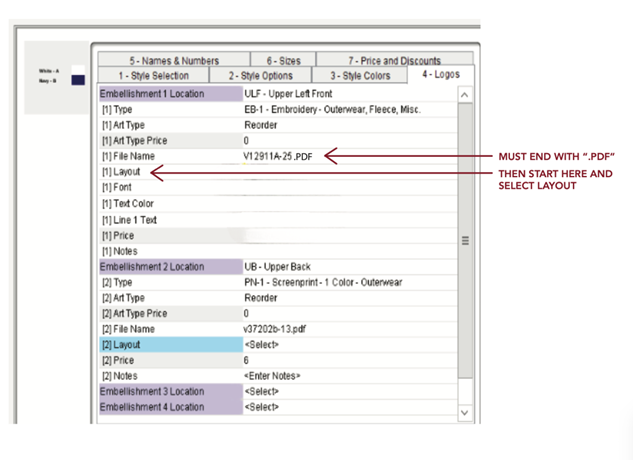Click the [1] Layout row value
The image size is (633, 460).
click(x=348, y=172)
